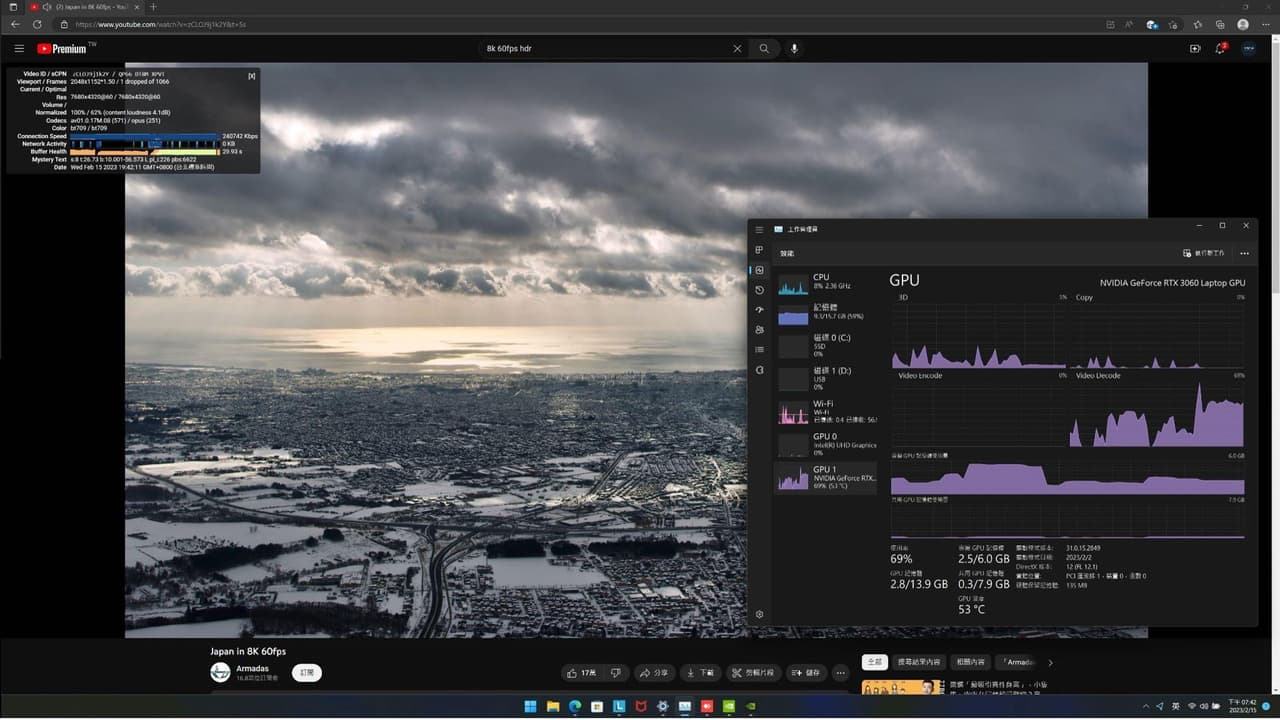Open the taskbar clock and date
The image size is (1280, 720).
[1241, 706]
